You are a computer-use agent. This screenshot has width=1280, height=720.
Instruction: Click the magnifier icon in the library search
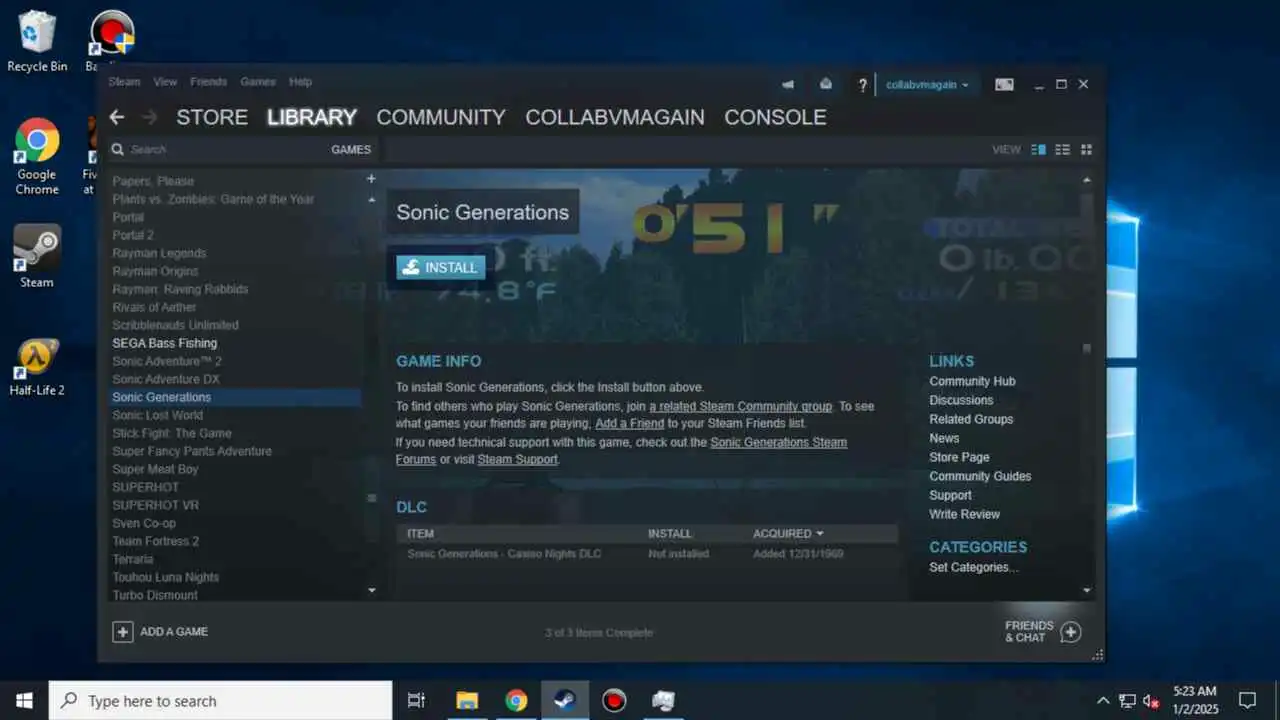(118, 149)
